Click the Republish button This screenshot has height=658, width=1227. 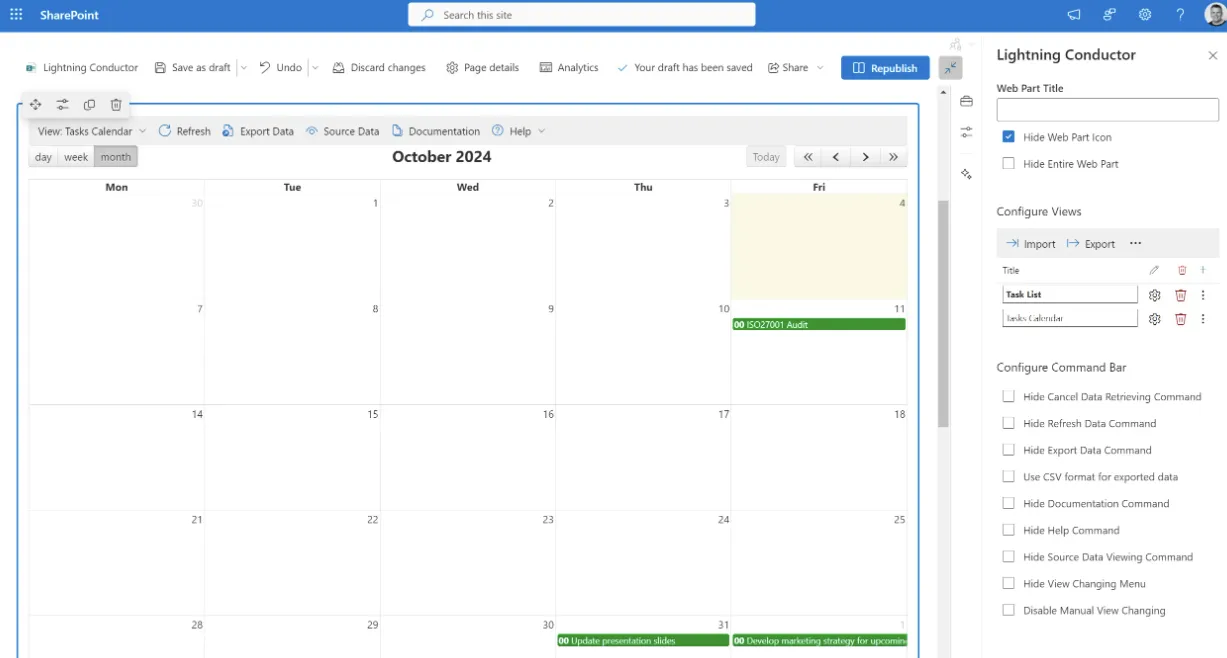pyautogui.click(x=885, y=68)
